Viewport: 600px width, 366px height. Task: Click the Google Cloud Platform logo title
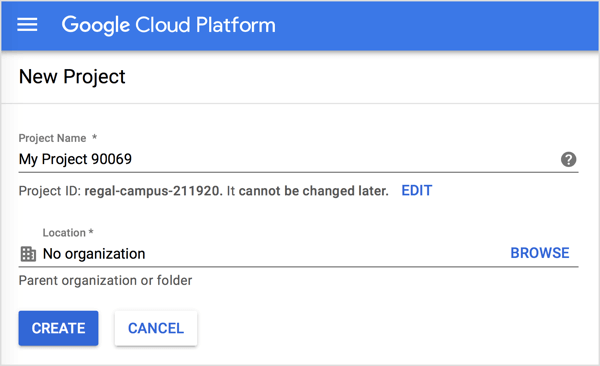point(168,25)
